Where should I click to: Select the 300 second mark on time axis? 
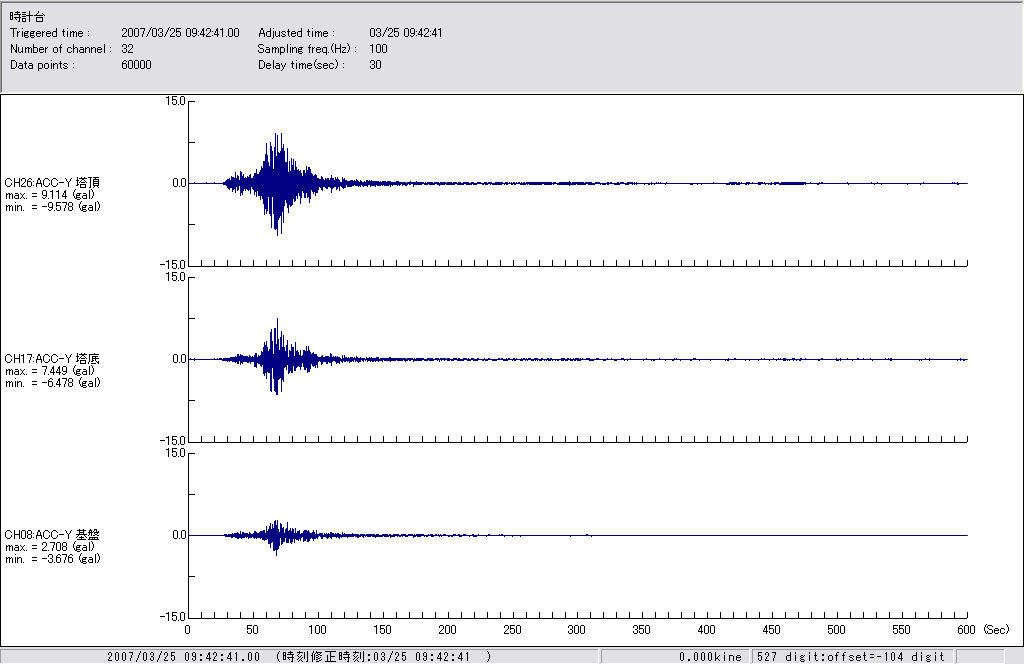577,631
